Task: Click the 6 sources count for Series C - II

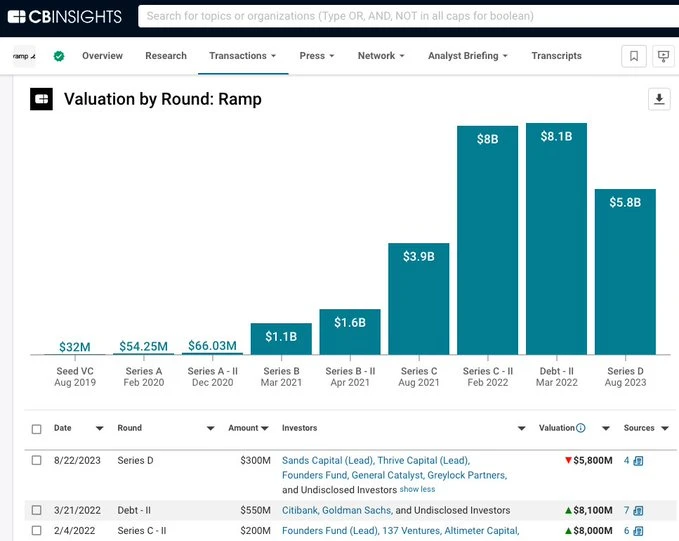Action: 626,531
